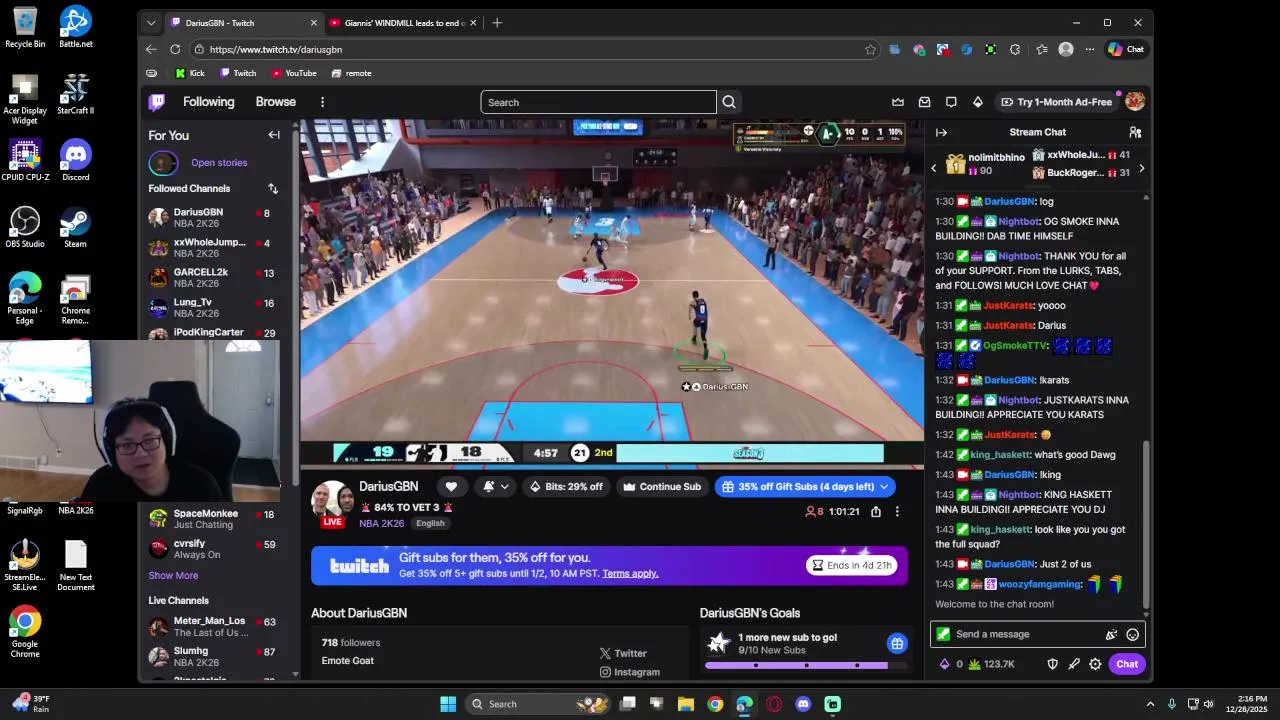The height and width of the screenshot is (720, 1280).
Task: Click the heart follow button for DariusGBN
Action: (x=451, y=486)
